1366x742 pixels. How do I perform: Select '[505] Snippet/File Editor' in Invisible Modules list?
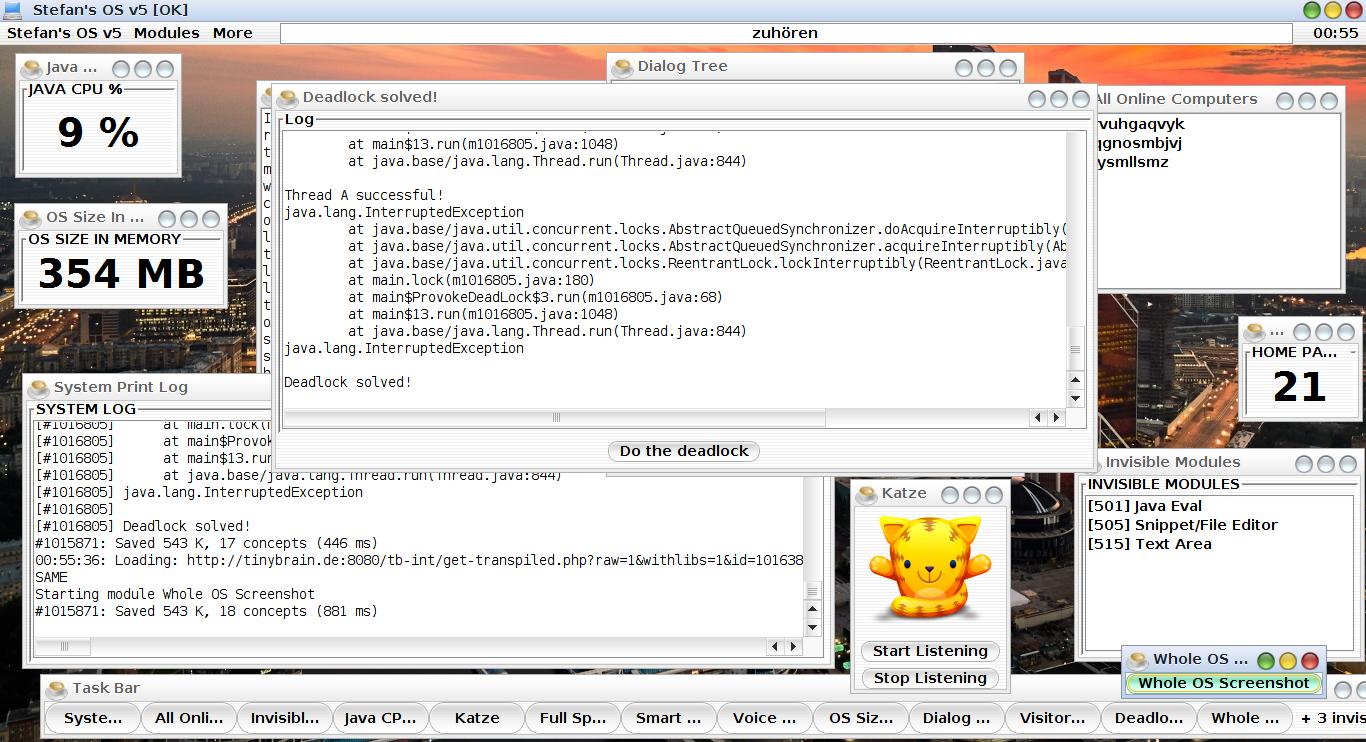click(x=1182, y=525)
